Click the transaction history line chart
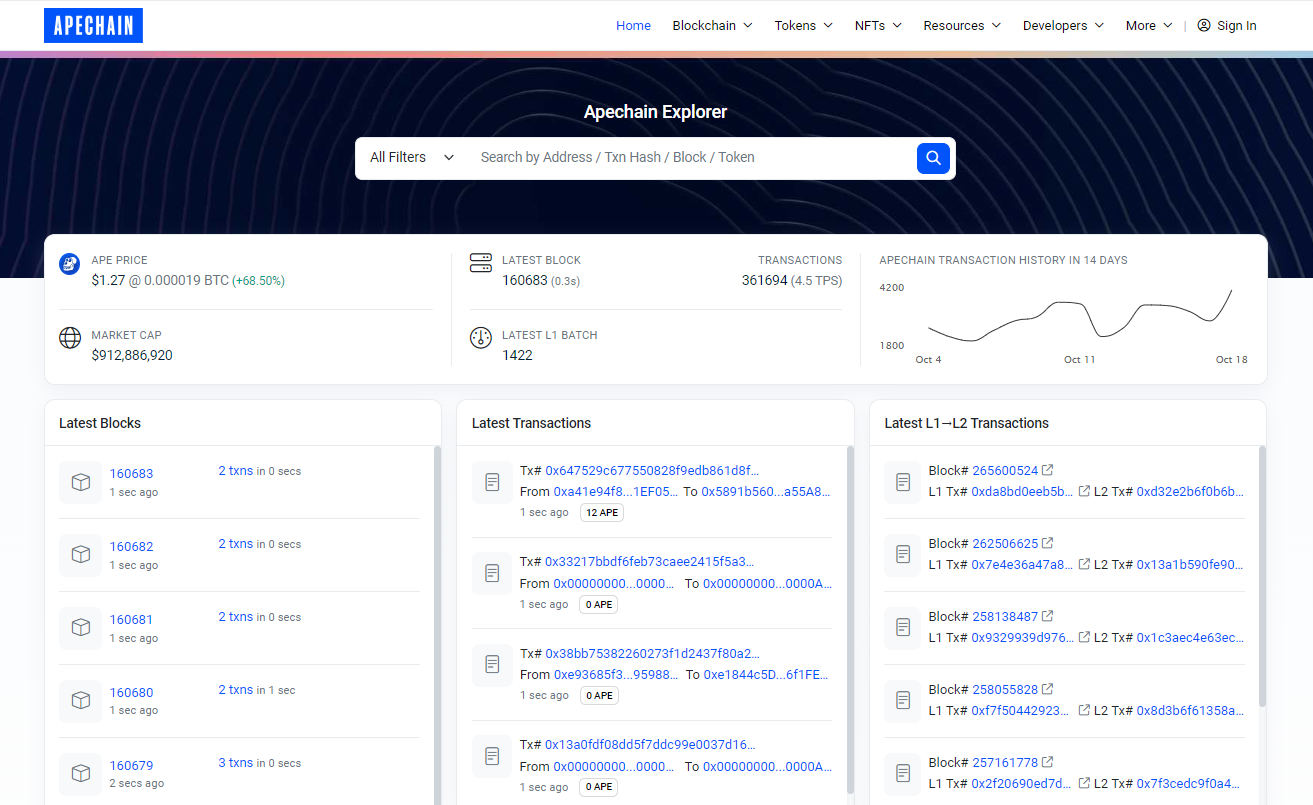Screen dimensions: 1313x805 [1081, 316]
